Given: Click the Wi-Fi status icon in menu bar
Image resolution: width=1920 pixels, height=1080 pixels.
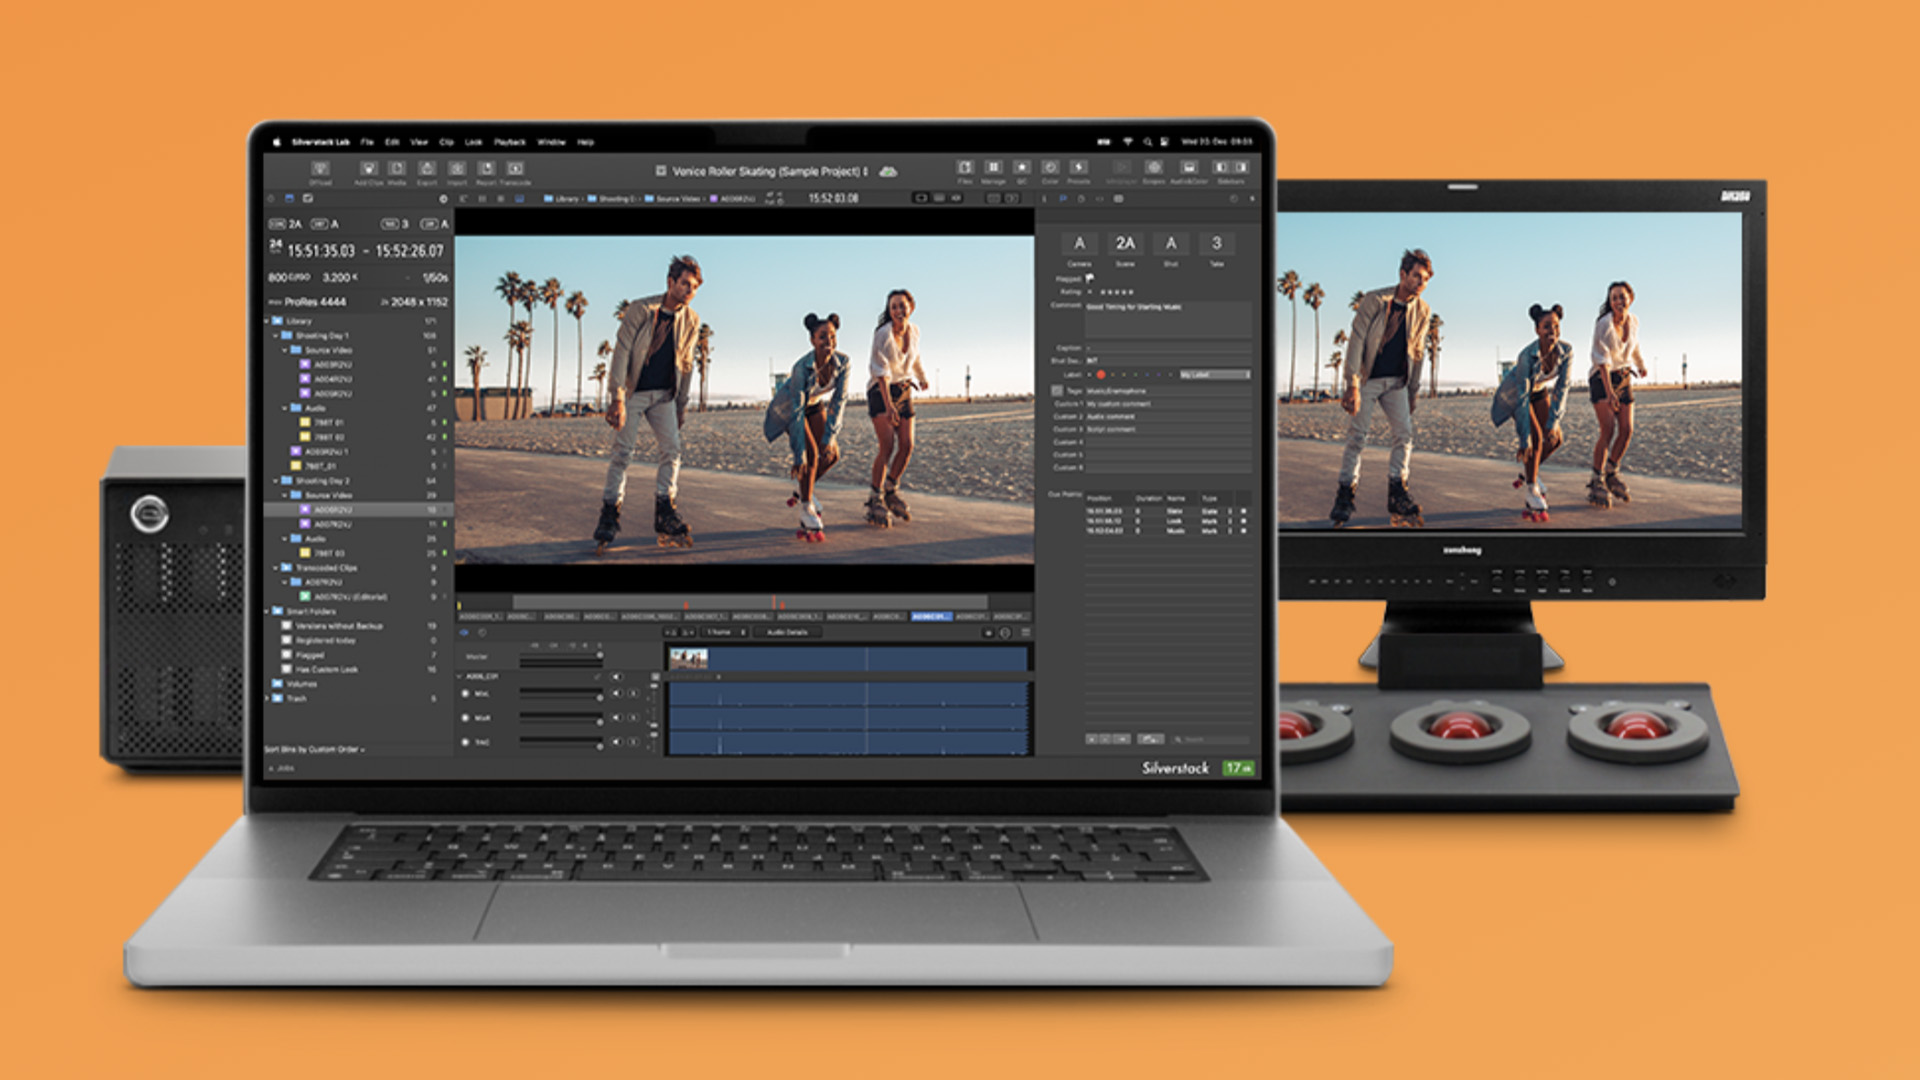Looking at the screenshot, I should [x=1128, y=142].
